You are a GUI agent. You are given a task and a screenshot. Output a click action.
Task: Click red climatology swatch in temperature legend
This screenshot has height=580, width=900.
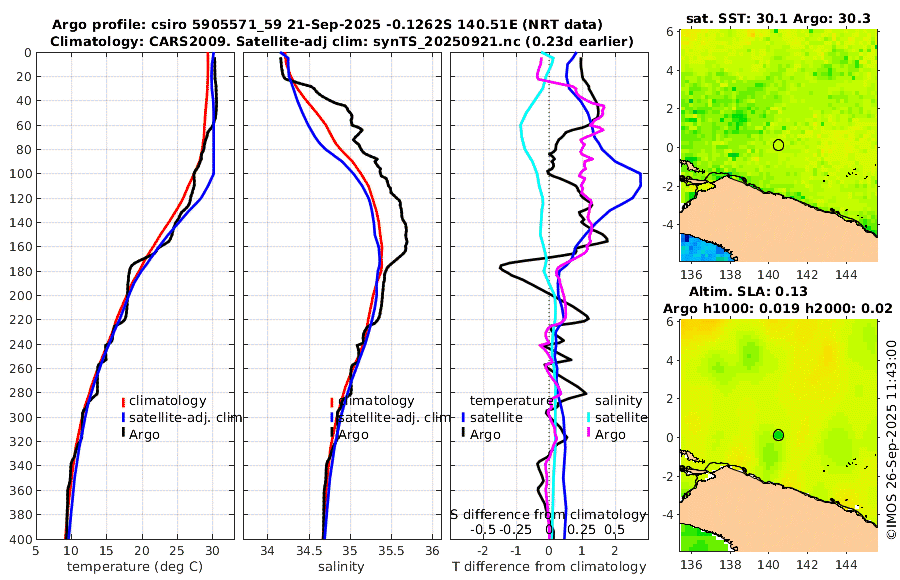(123, 401)
